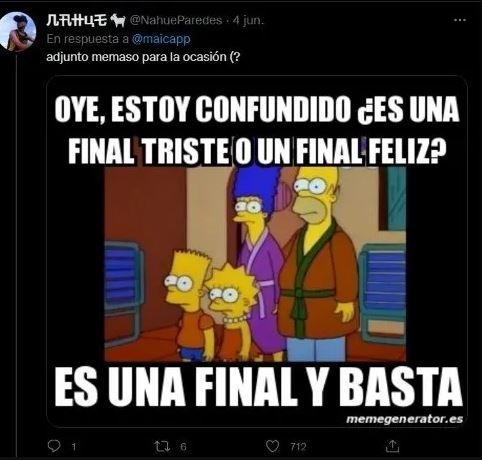View the 712 likes count
The height and width of the screenshot is (460, 482).
coord(298,446)
